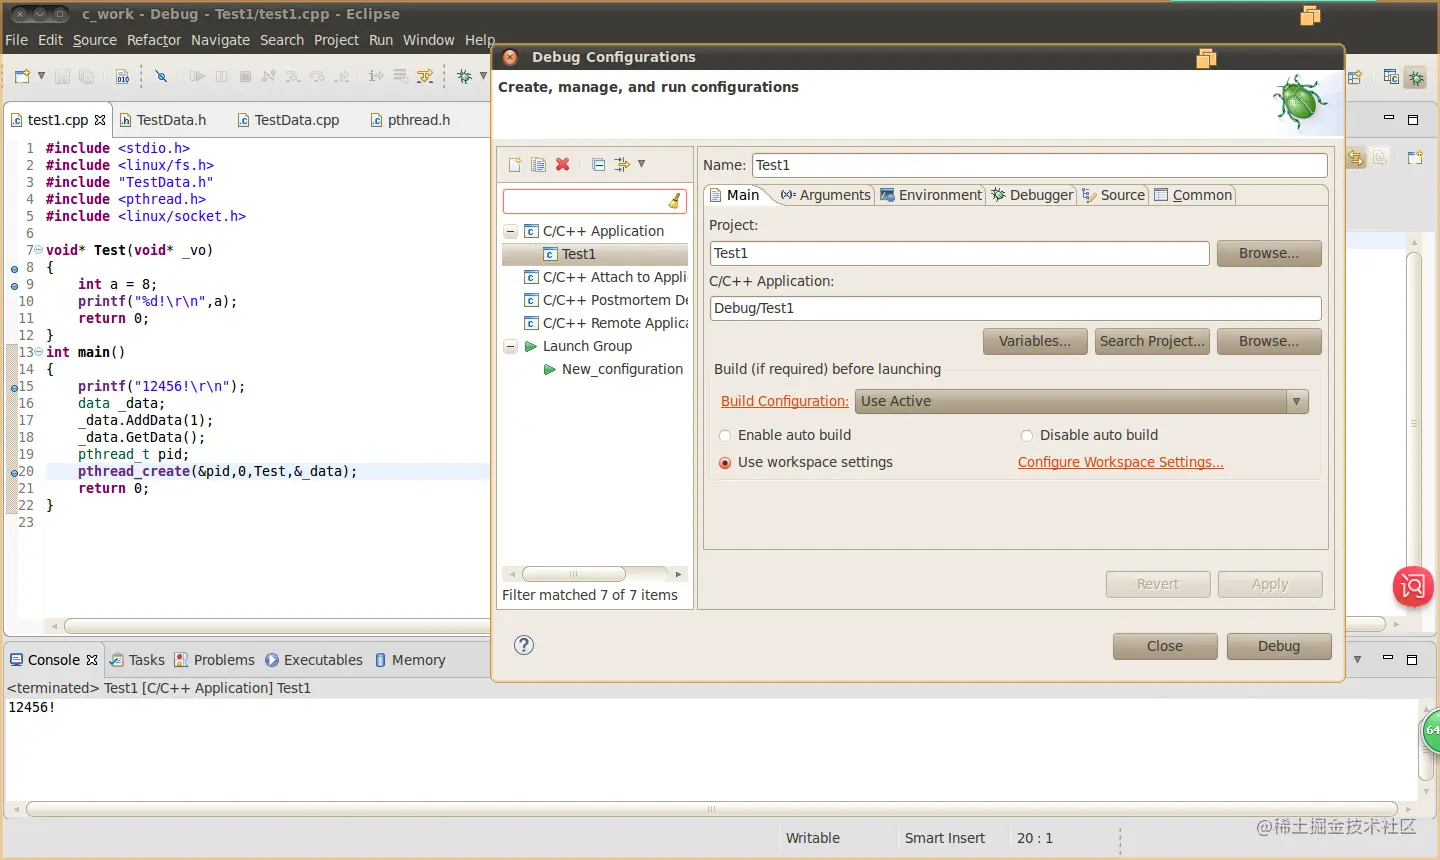The image size is (1440, 860).
Task: Open the pthread.h editor tab
Action: pos(410,120)
